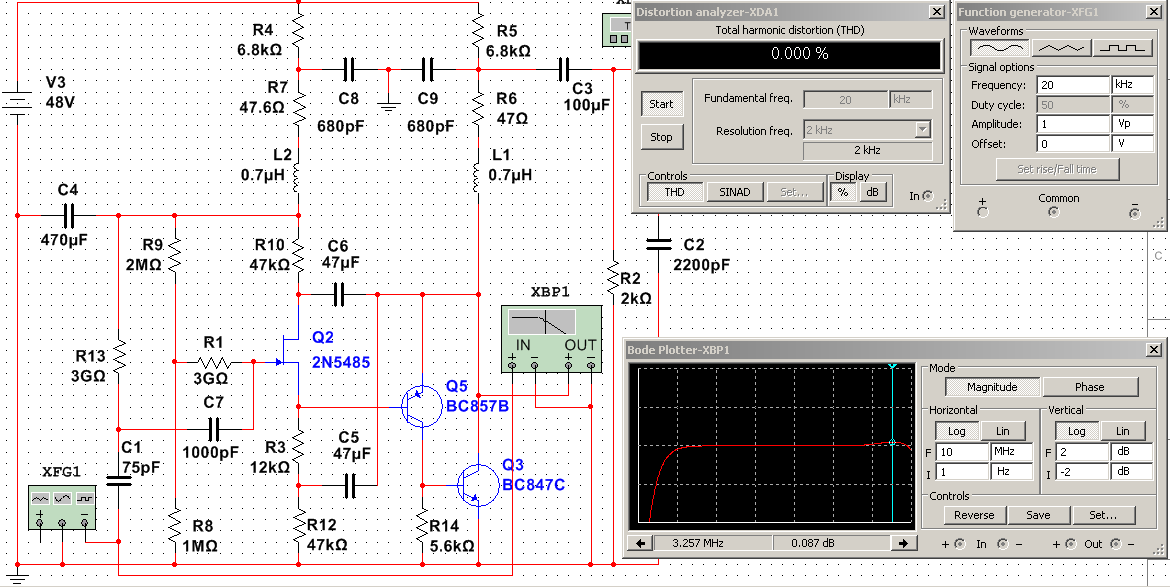Select sine waveform in Function generator
The height and width of the screenshot is (587, 1170).
coord(1000,47)
